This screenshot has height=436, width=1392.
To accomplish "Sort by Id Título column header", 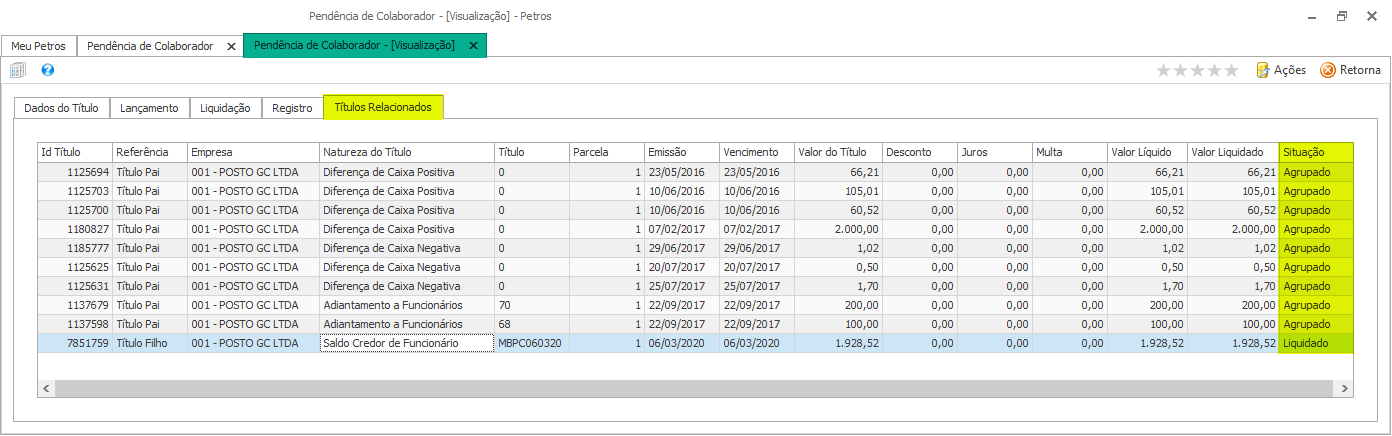I will pyautogui.click(x=75, y=152).
